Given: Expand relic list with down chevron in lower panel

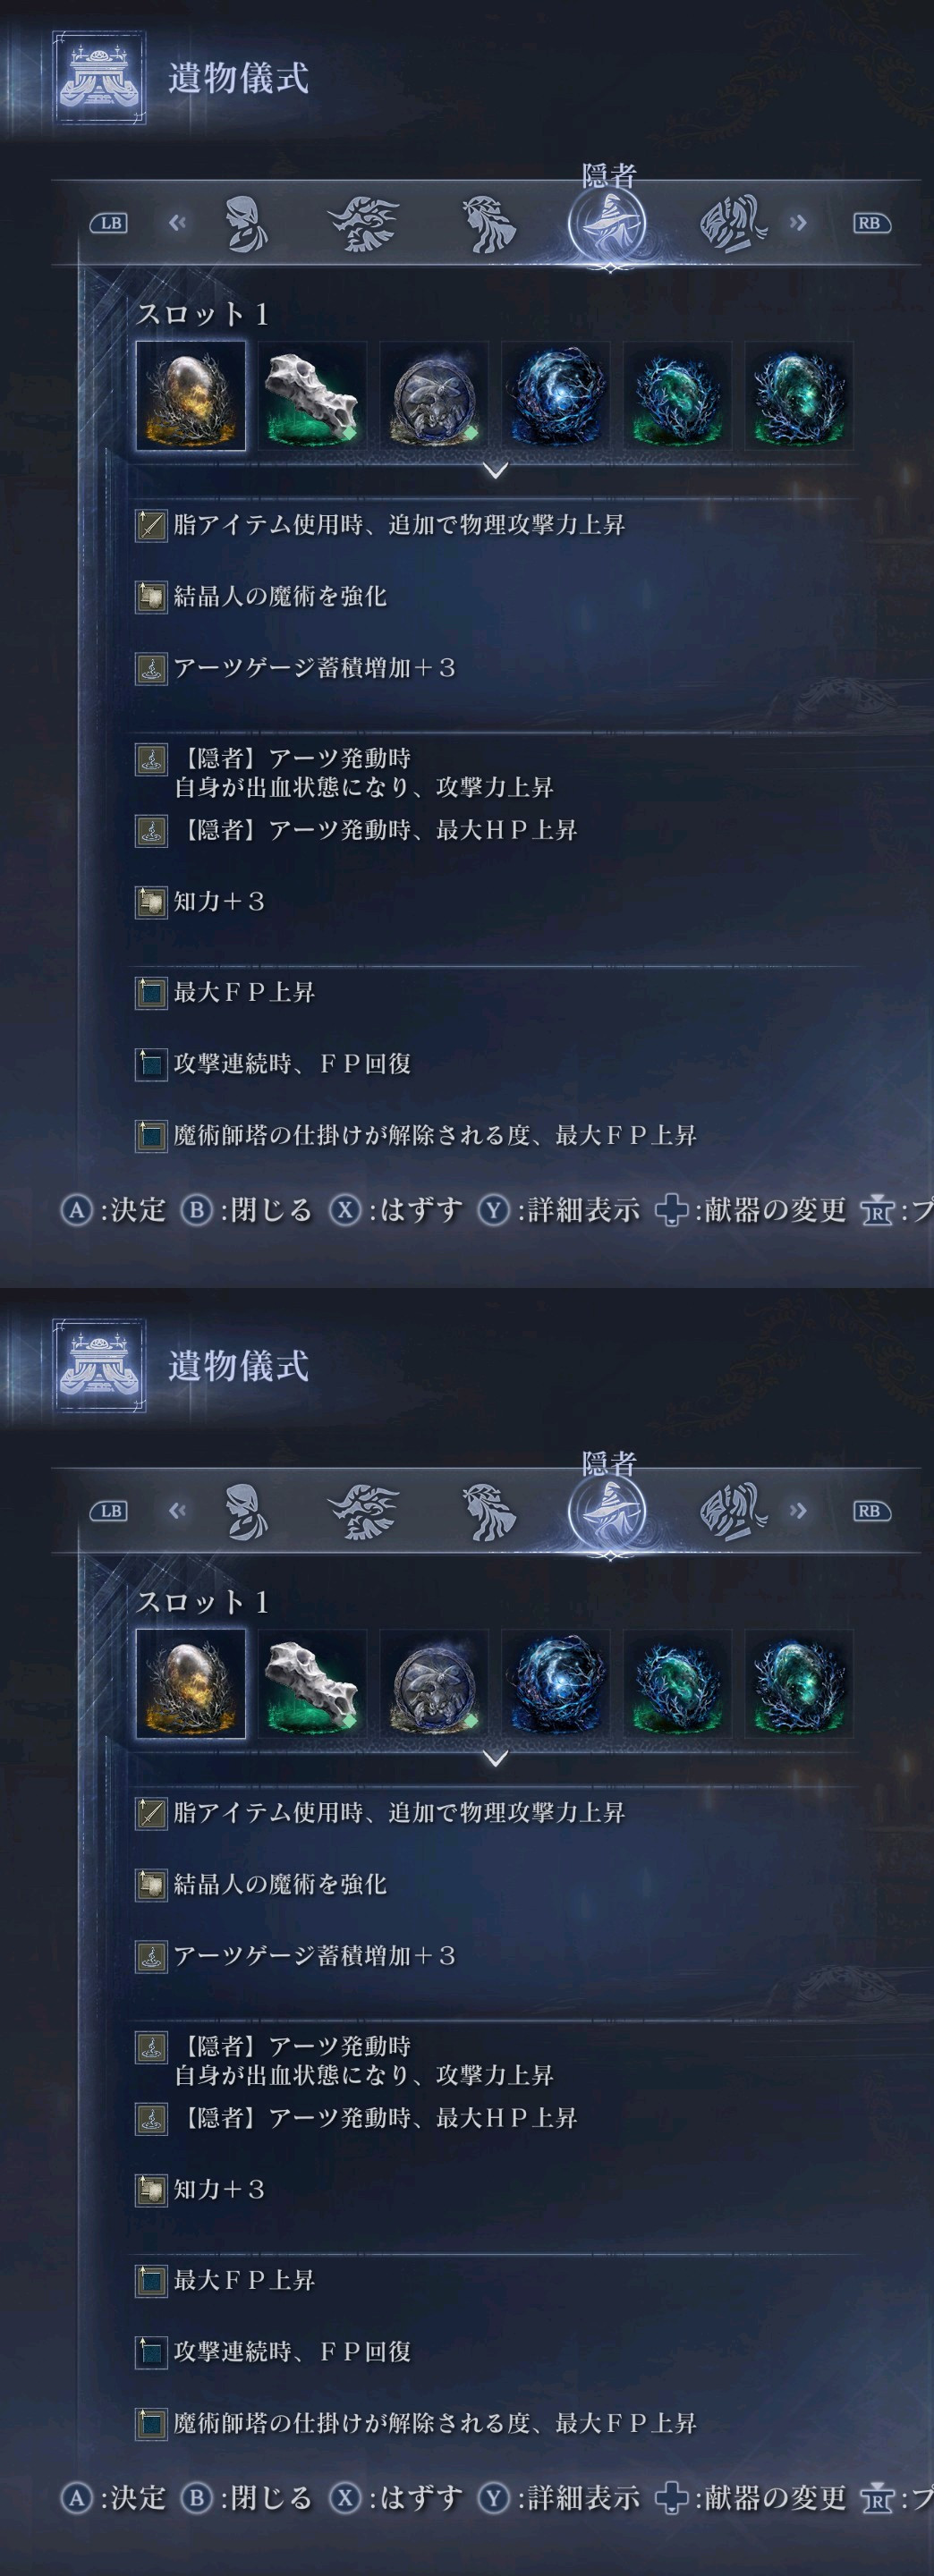Looking at the screenshot, I should coord(495,1758).
